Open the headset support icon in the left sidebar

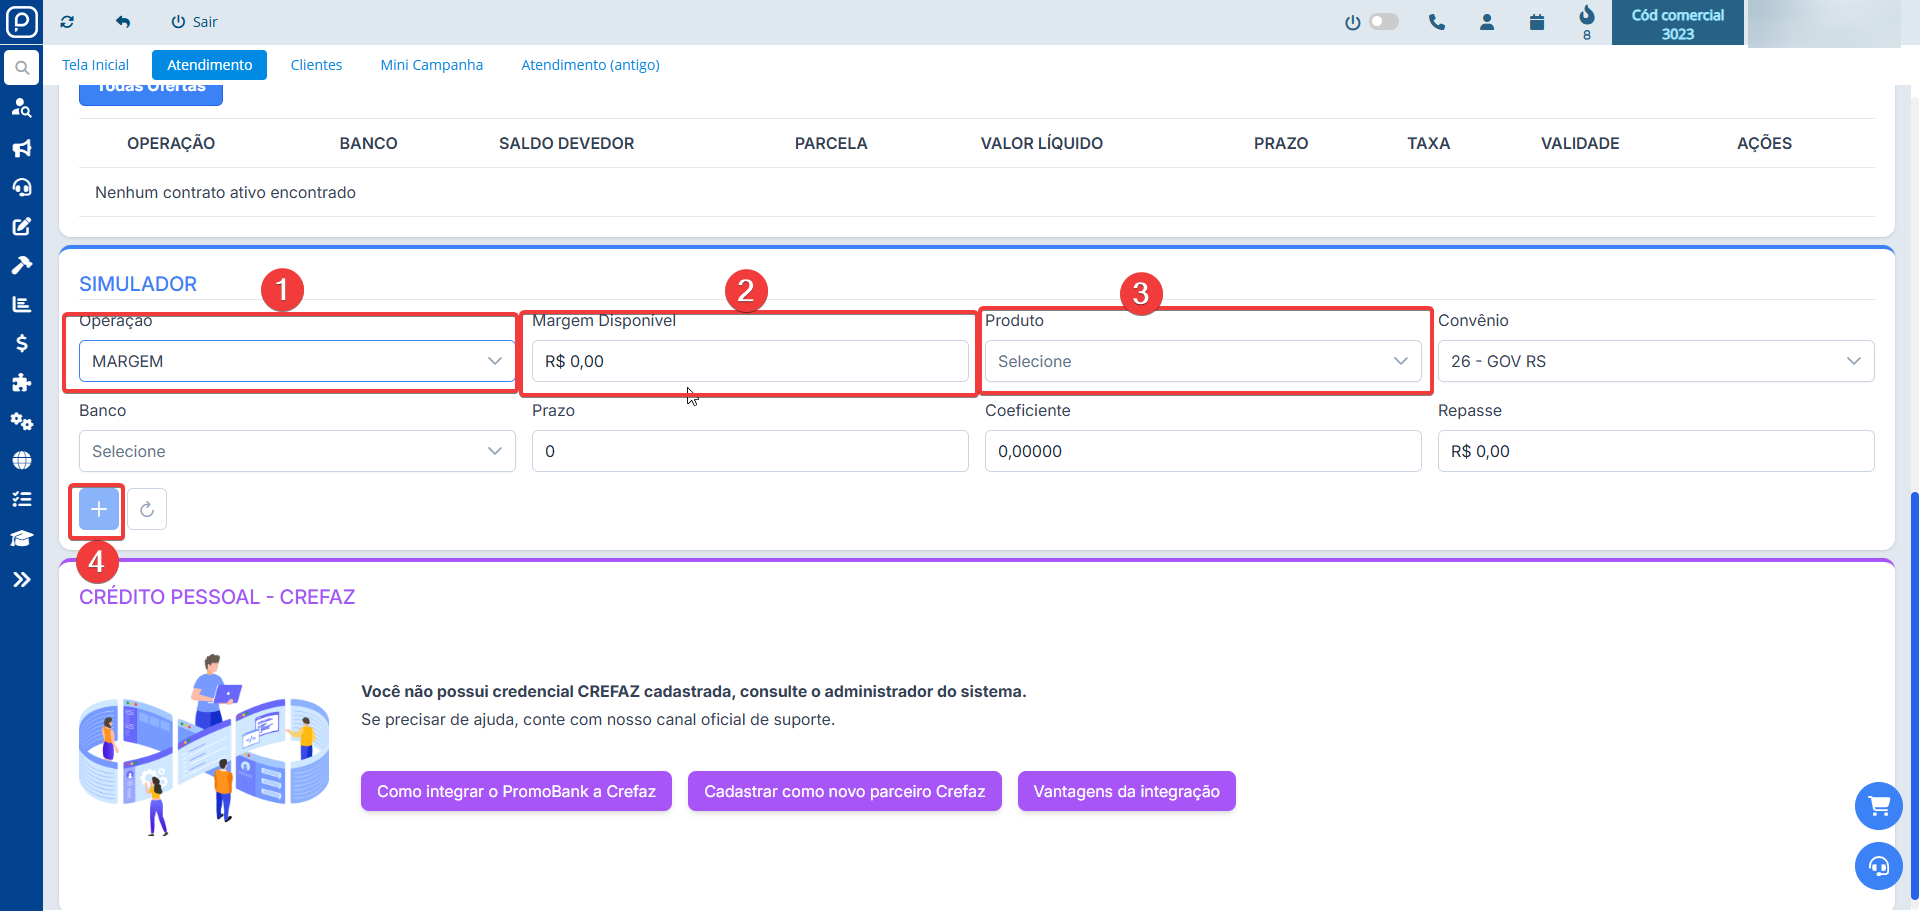pyautogui.click(x=21, y=187)
